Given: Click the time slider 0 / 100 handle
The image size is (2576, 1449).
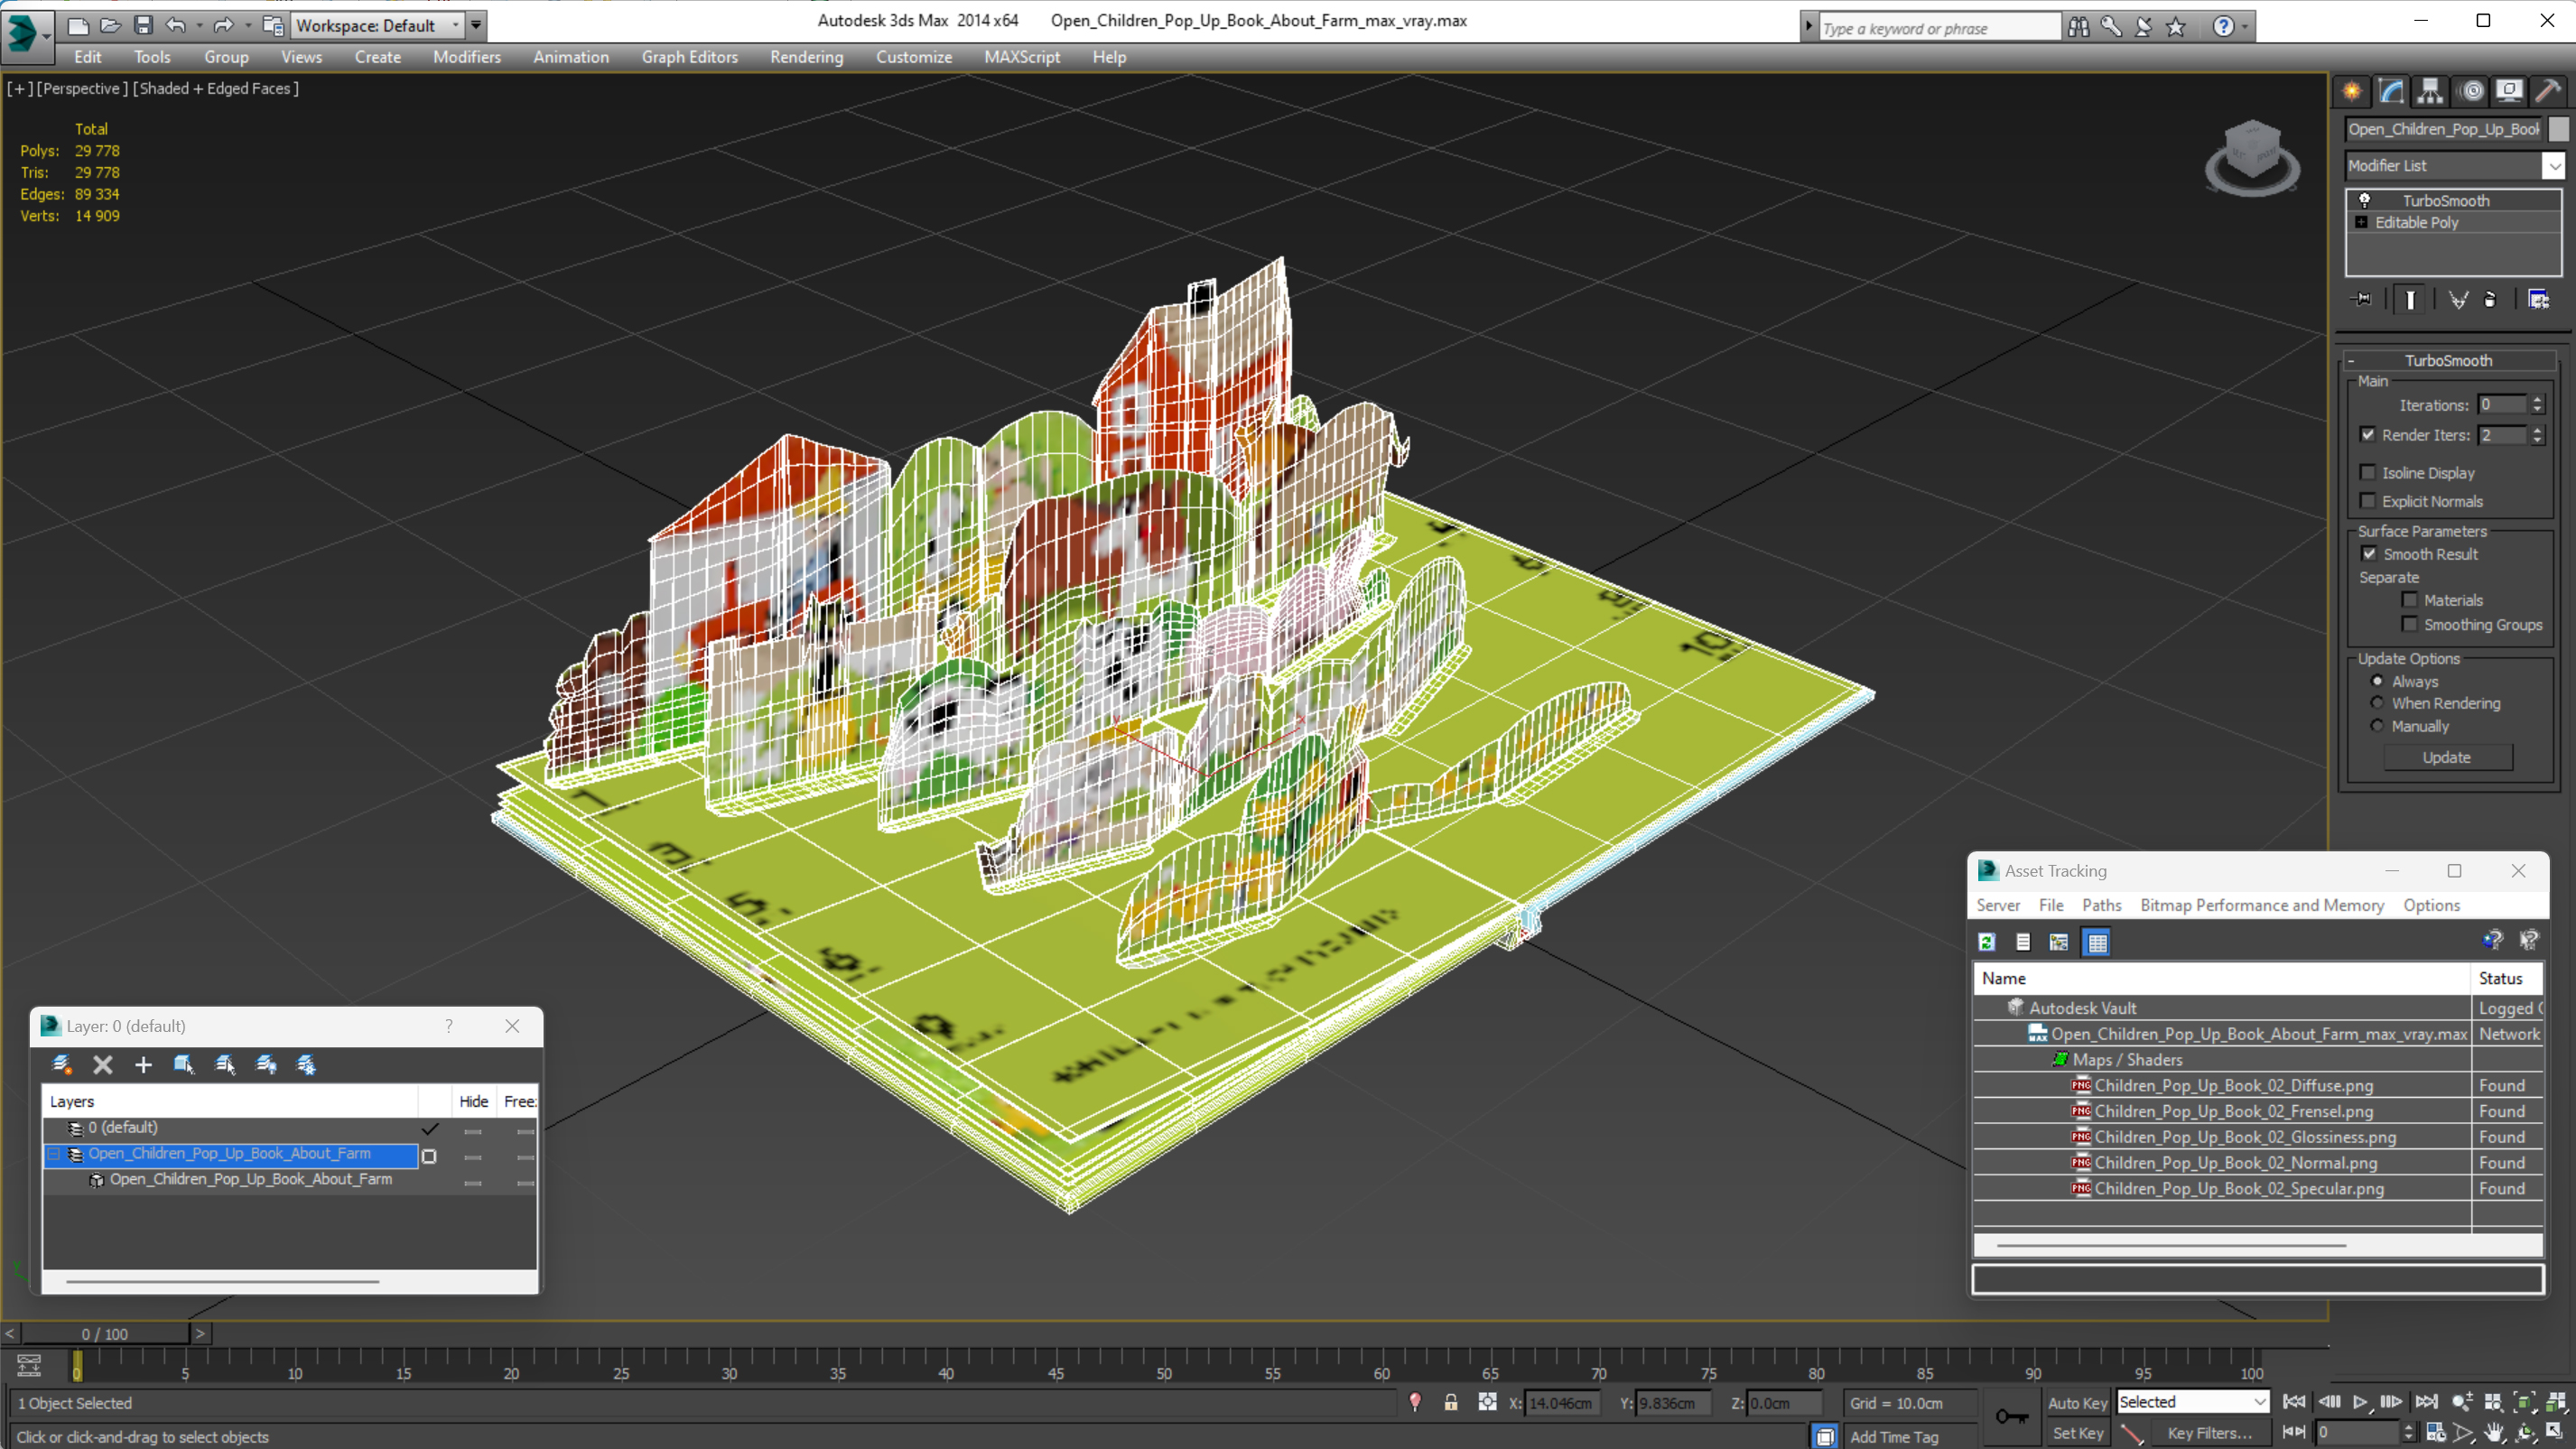Looking at the screenshot, I should coord(105,1334).
